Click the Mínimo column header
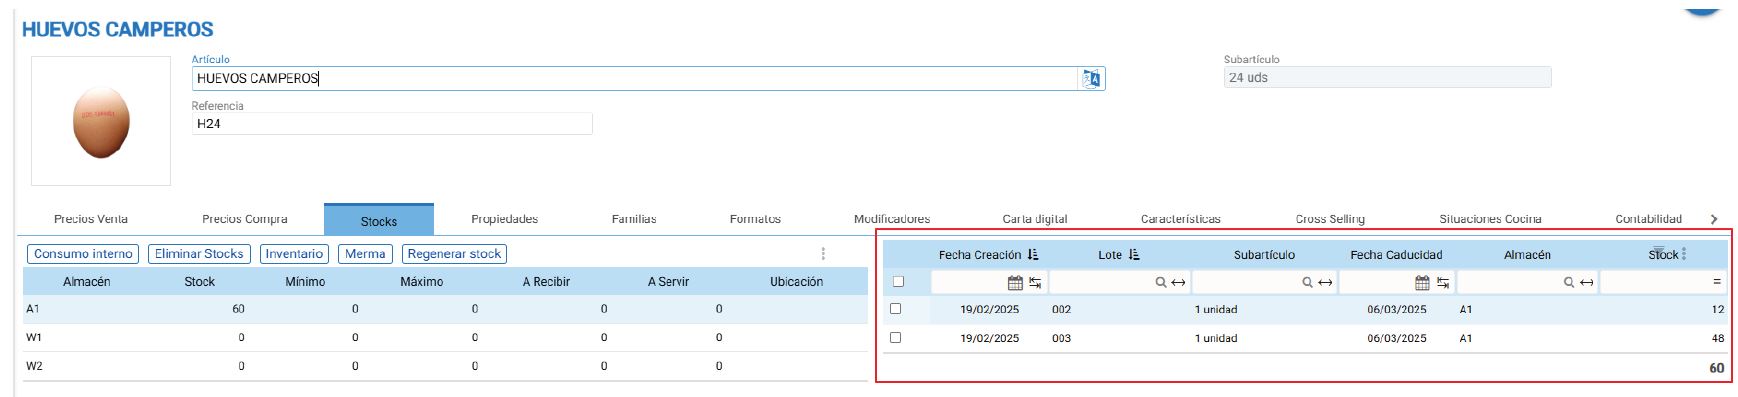 (305, 282)
